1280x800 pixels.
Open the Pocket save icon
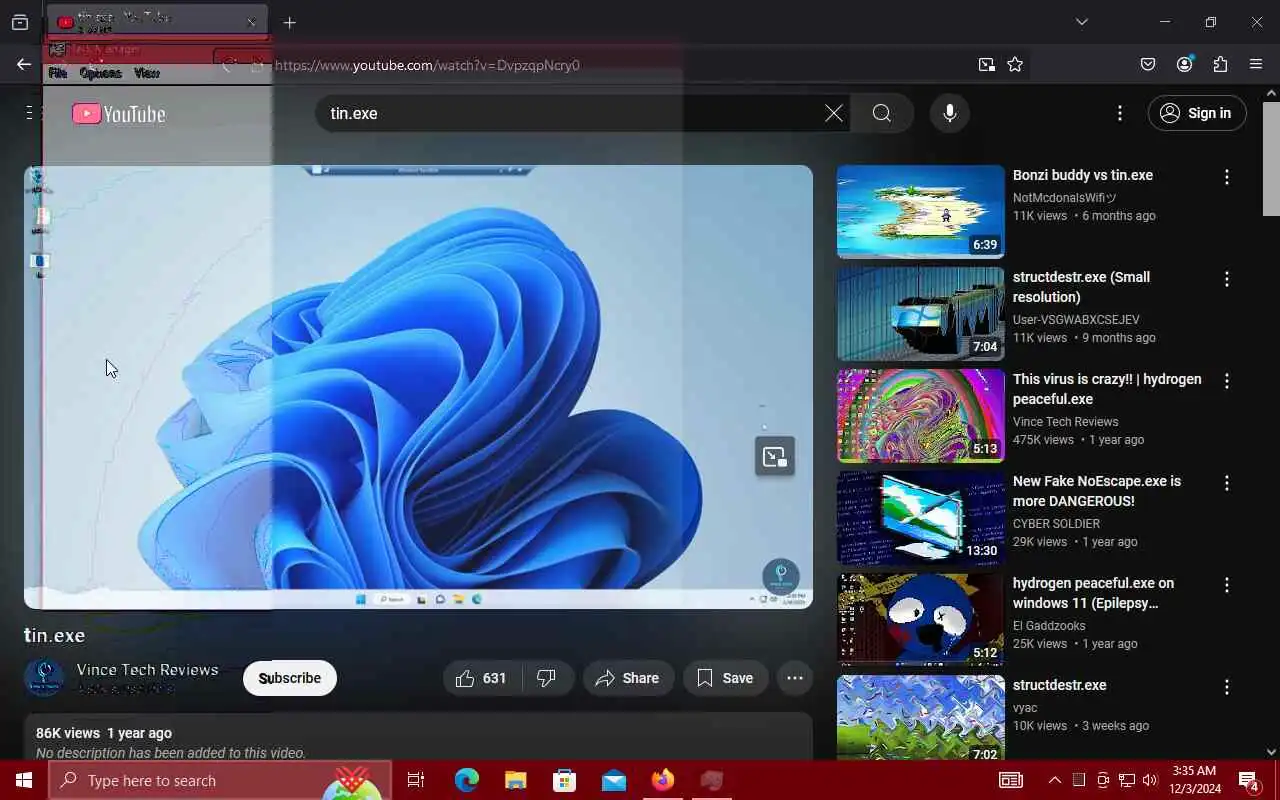(x=1148, y=65)
